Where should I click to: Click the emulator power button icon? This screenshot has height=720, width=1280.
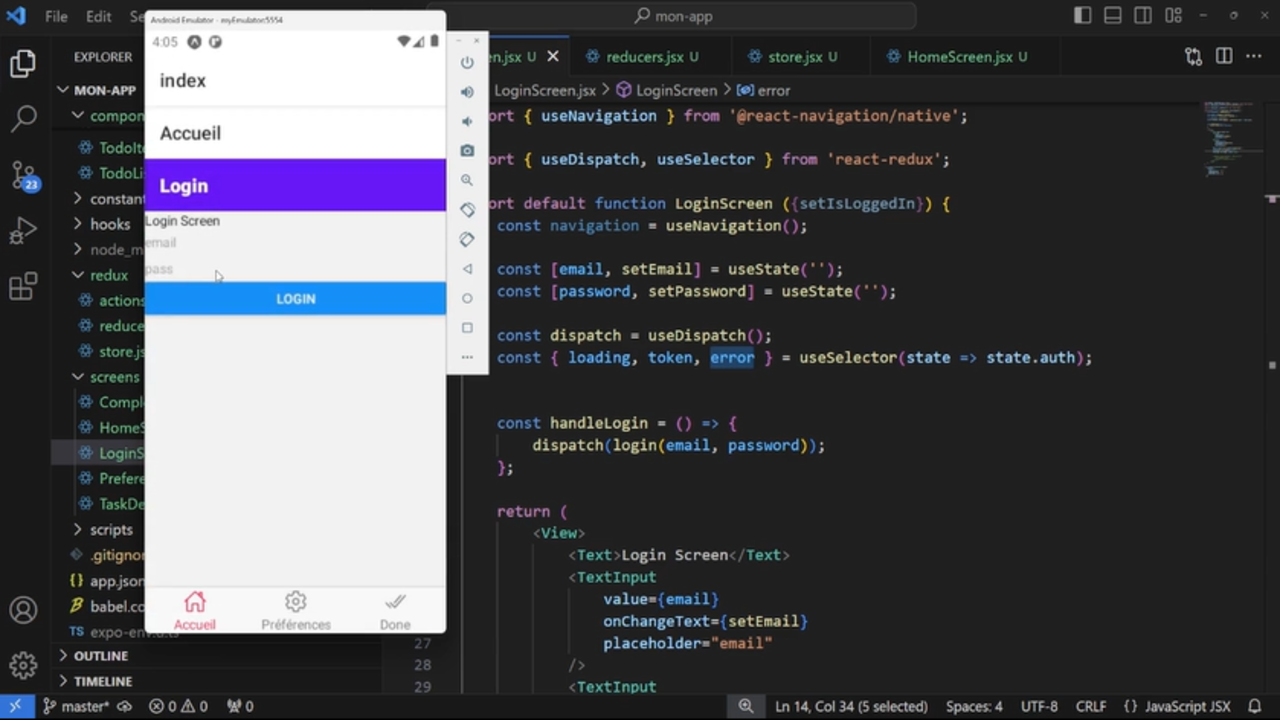pyautogui.click(x=466, y=62)
